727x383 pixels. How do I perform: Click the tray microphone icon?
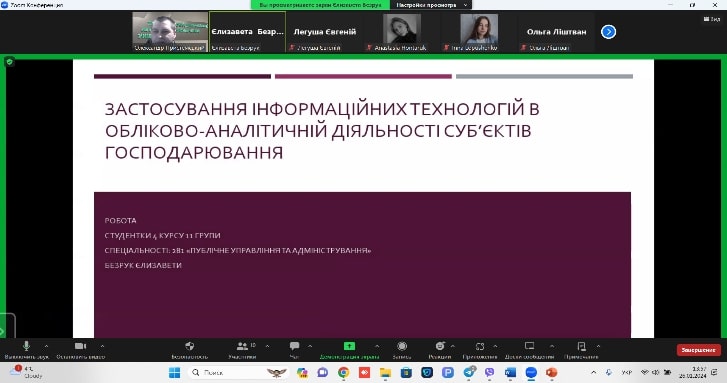(609, 372)
